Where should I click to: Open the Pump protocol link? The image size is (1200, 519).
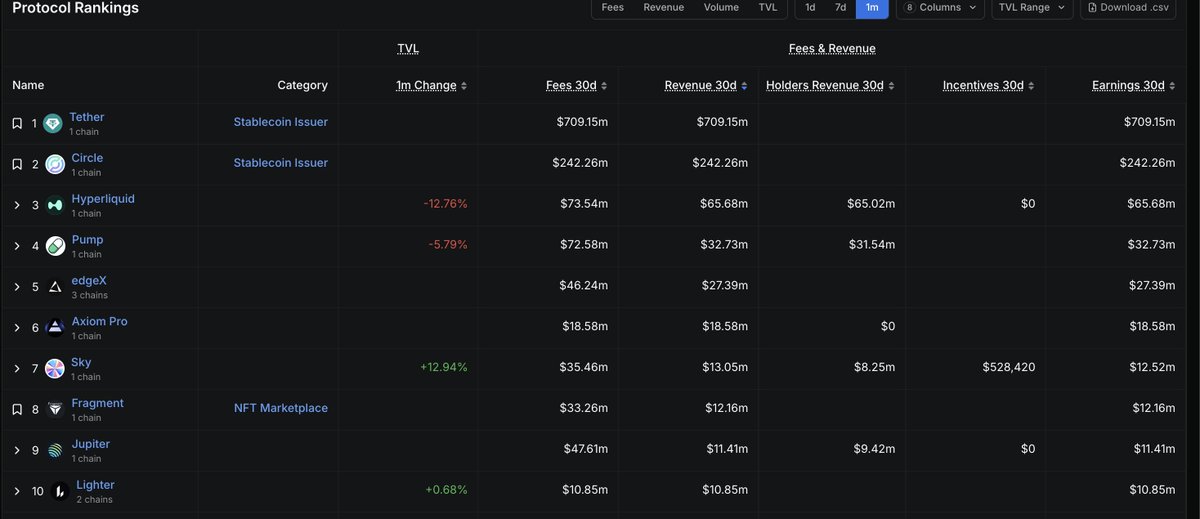point(87,240)
